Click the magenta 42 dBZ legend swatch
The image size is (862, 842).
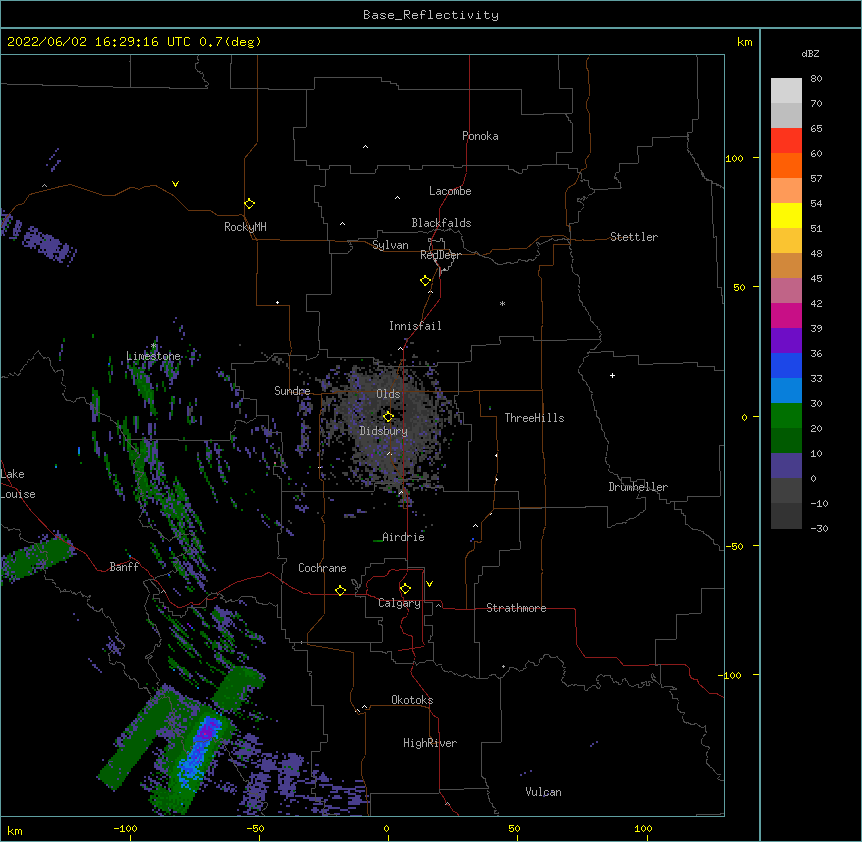coord(786,315)
